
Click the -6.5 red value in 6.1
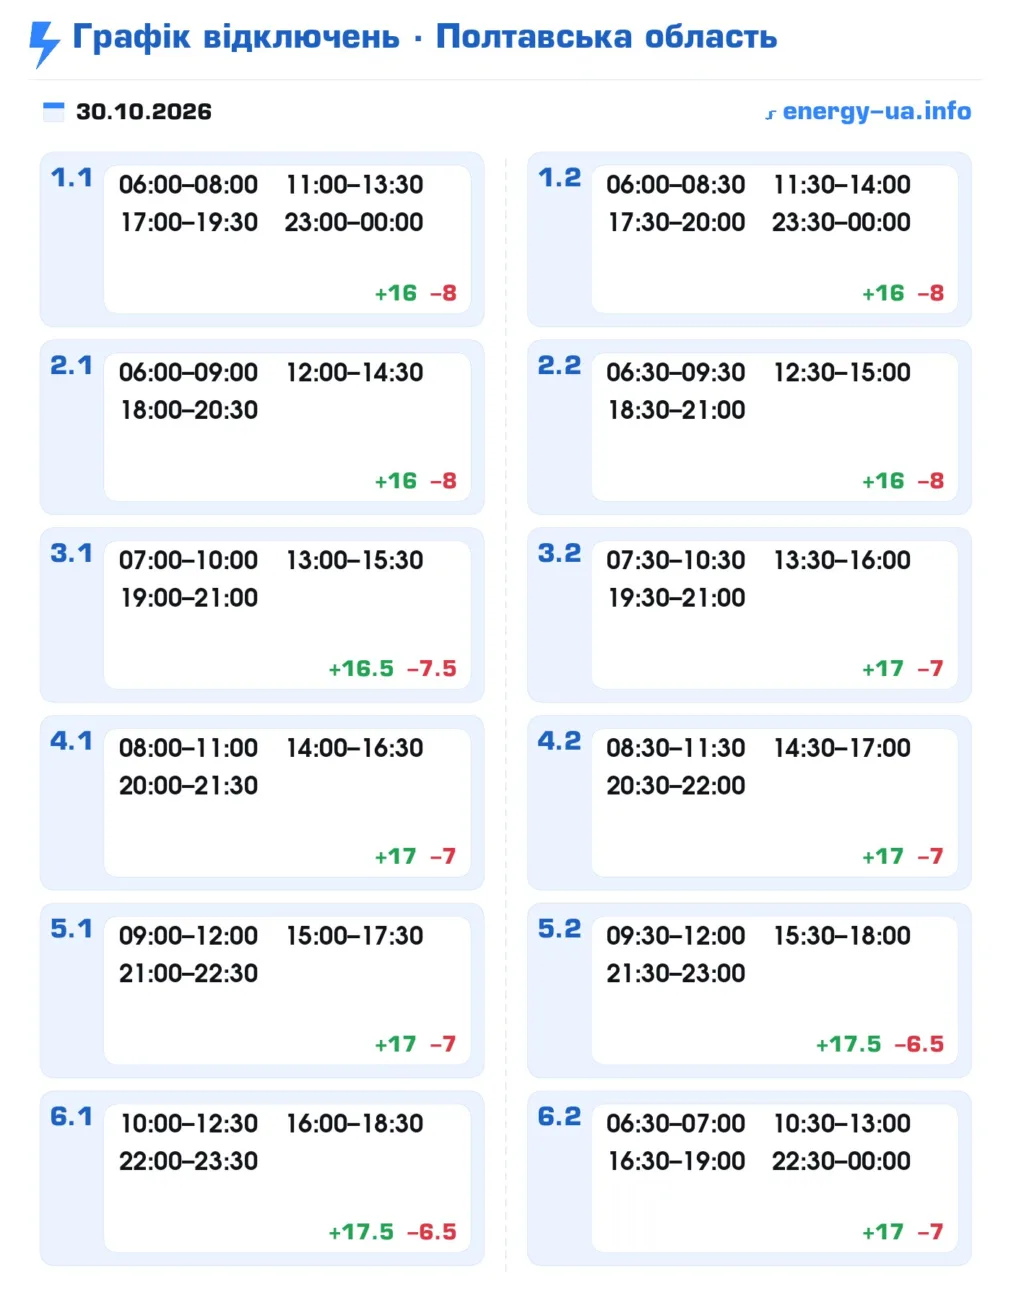(431, 1232)
